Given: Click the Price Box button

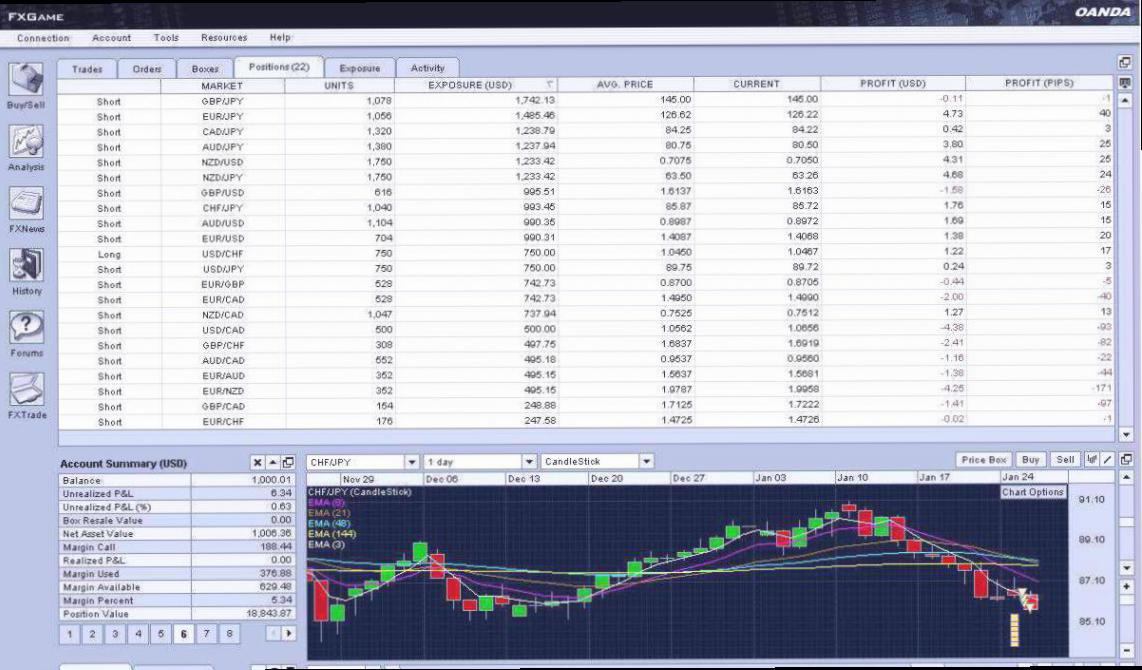Looking at the screenshot, I should click(983, 460).
